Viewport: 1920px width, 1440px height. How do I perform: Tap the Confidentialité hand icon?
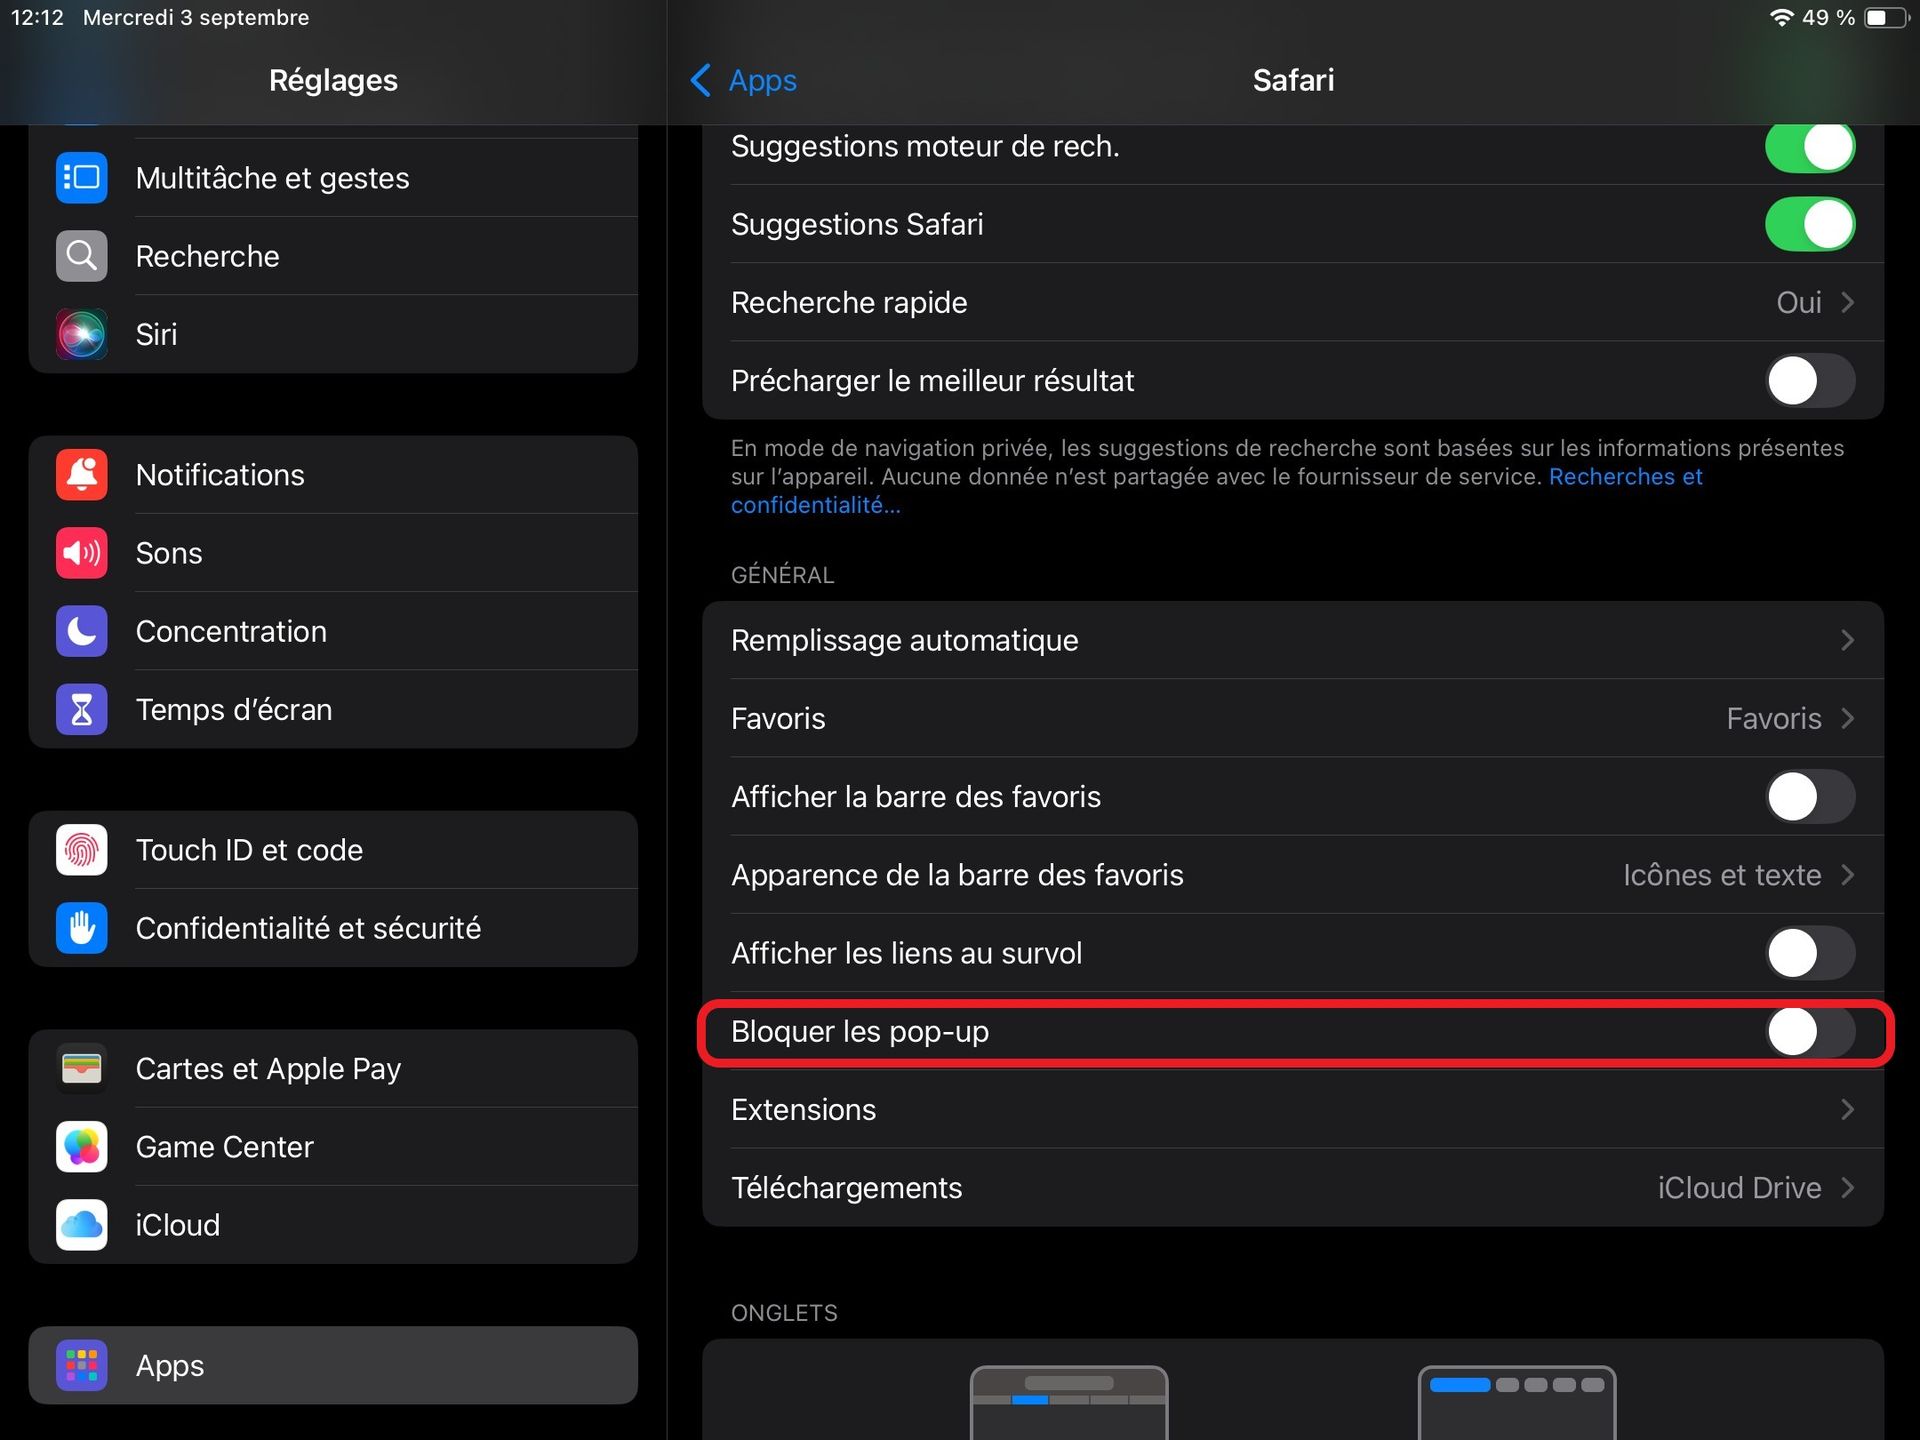(x=82, y=928)
